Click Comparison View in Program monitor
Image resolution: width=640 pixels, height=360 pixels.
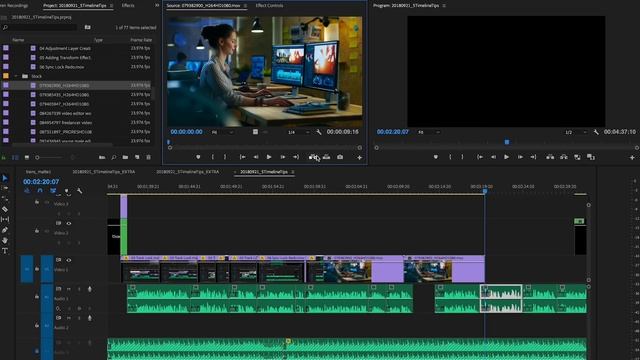coord(591,157)
